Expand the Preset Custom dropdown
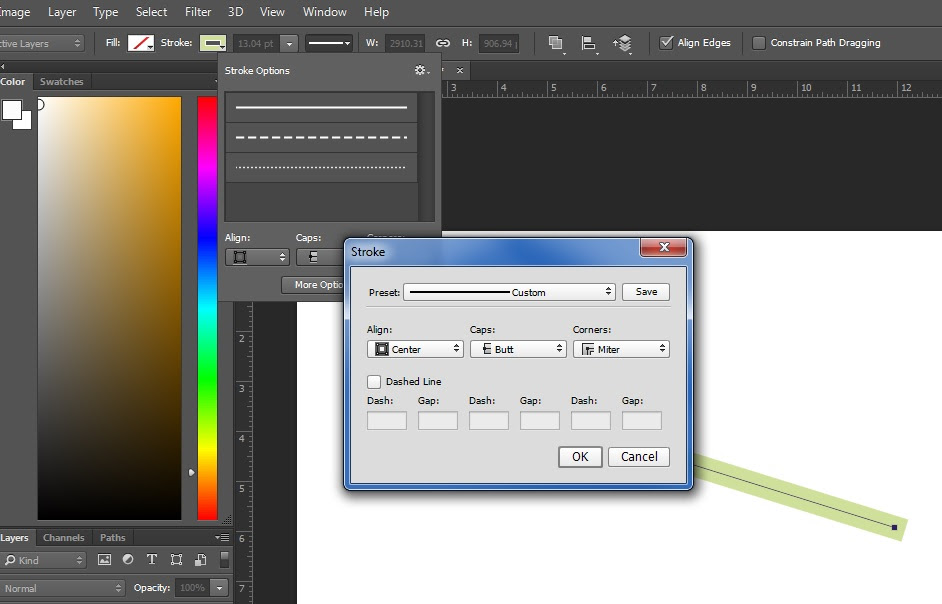 pyautogui.click(x=509, y=292)
